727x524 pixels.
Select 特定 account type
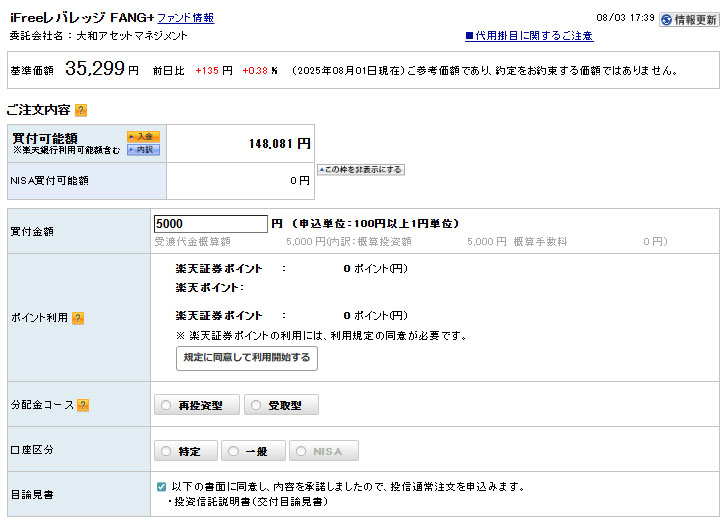pos(184,451)
